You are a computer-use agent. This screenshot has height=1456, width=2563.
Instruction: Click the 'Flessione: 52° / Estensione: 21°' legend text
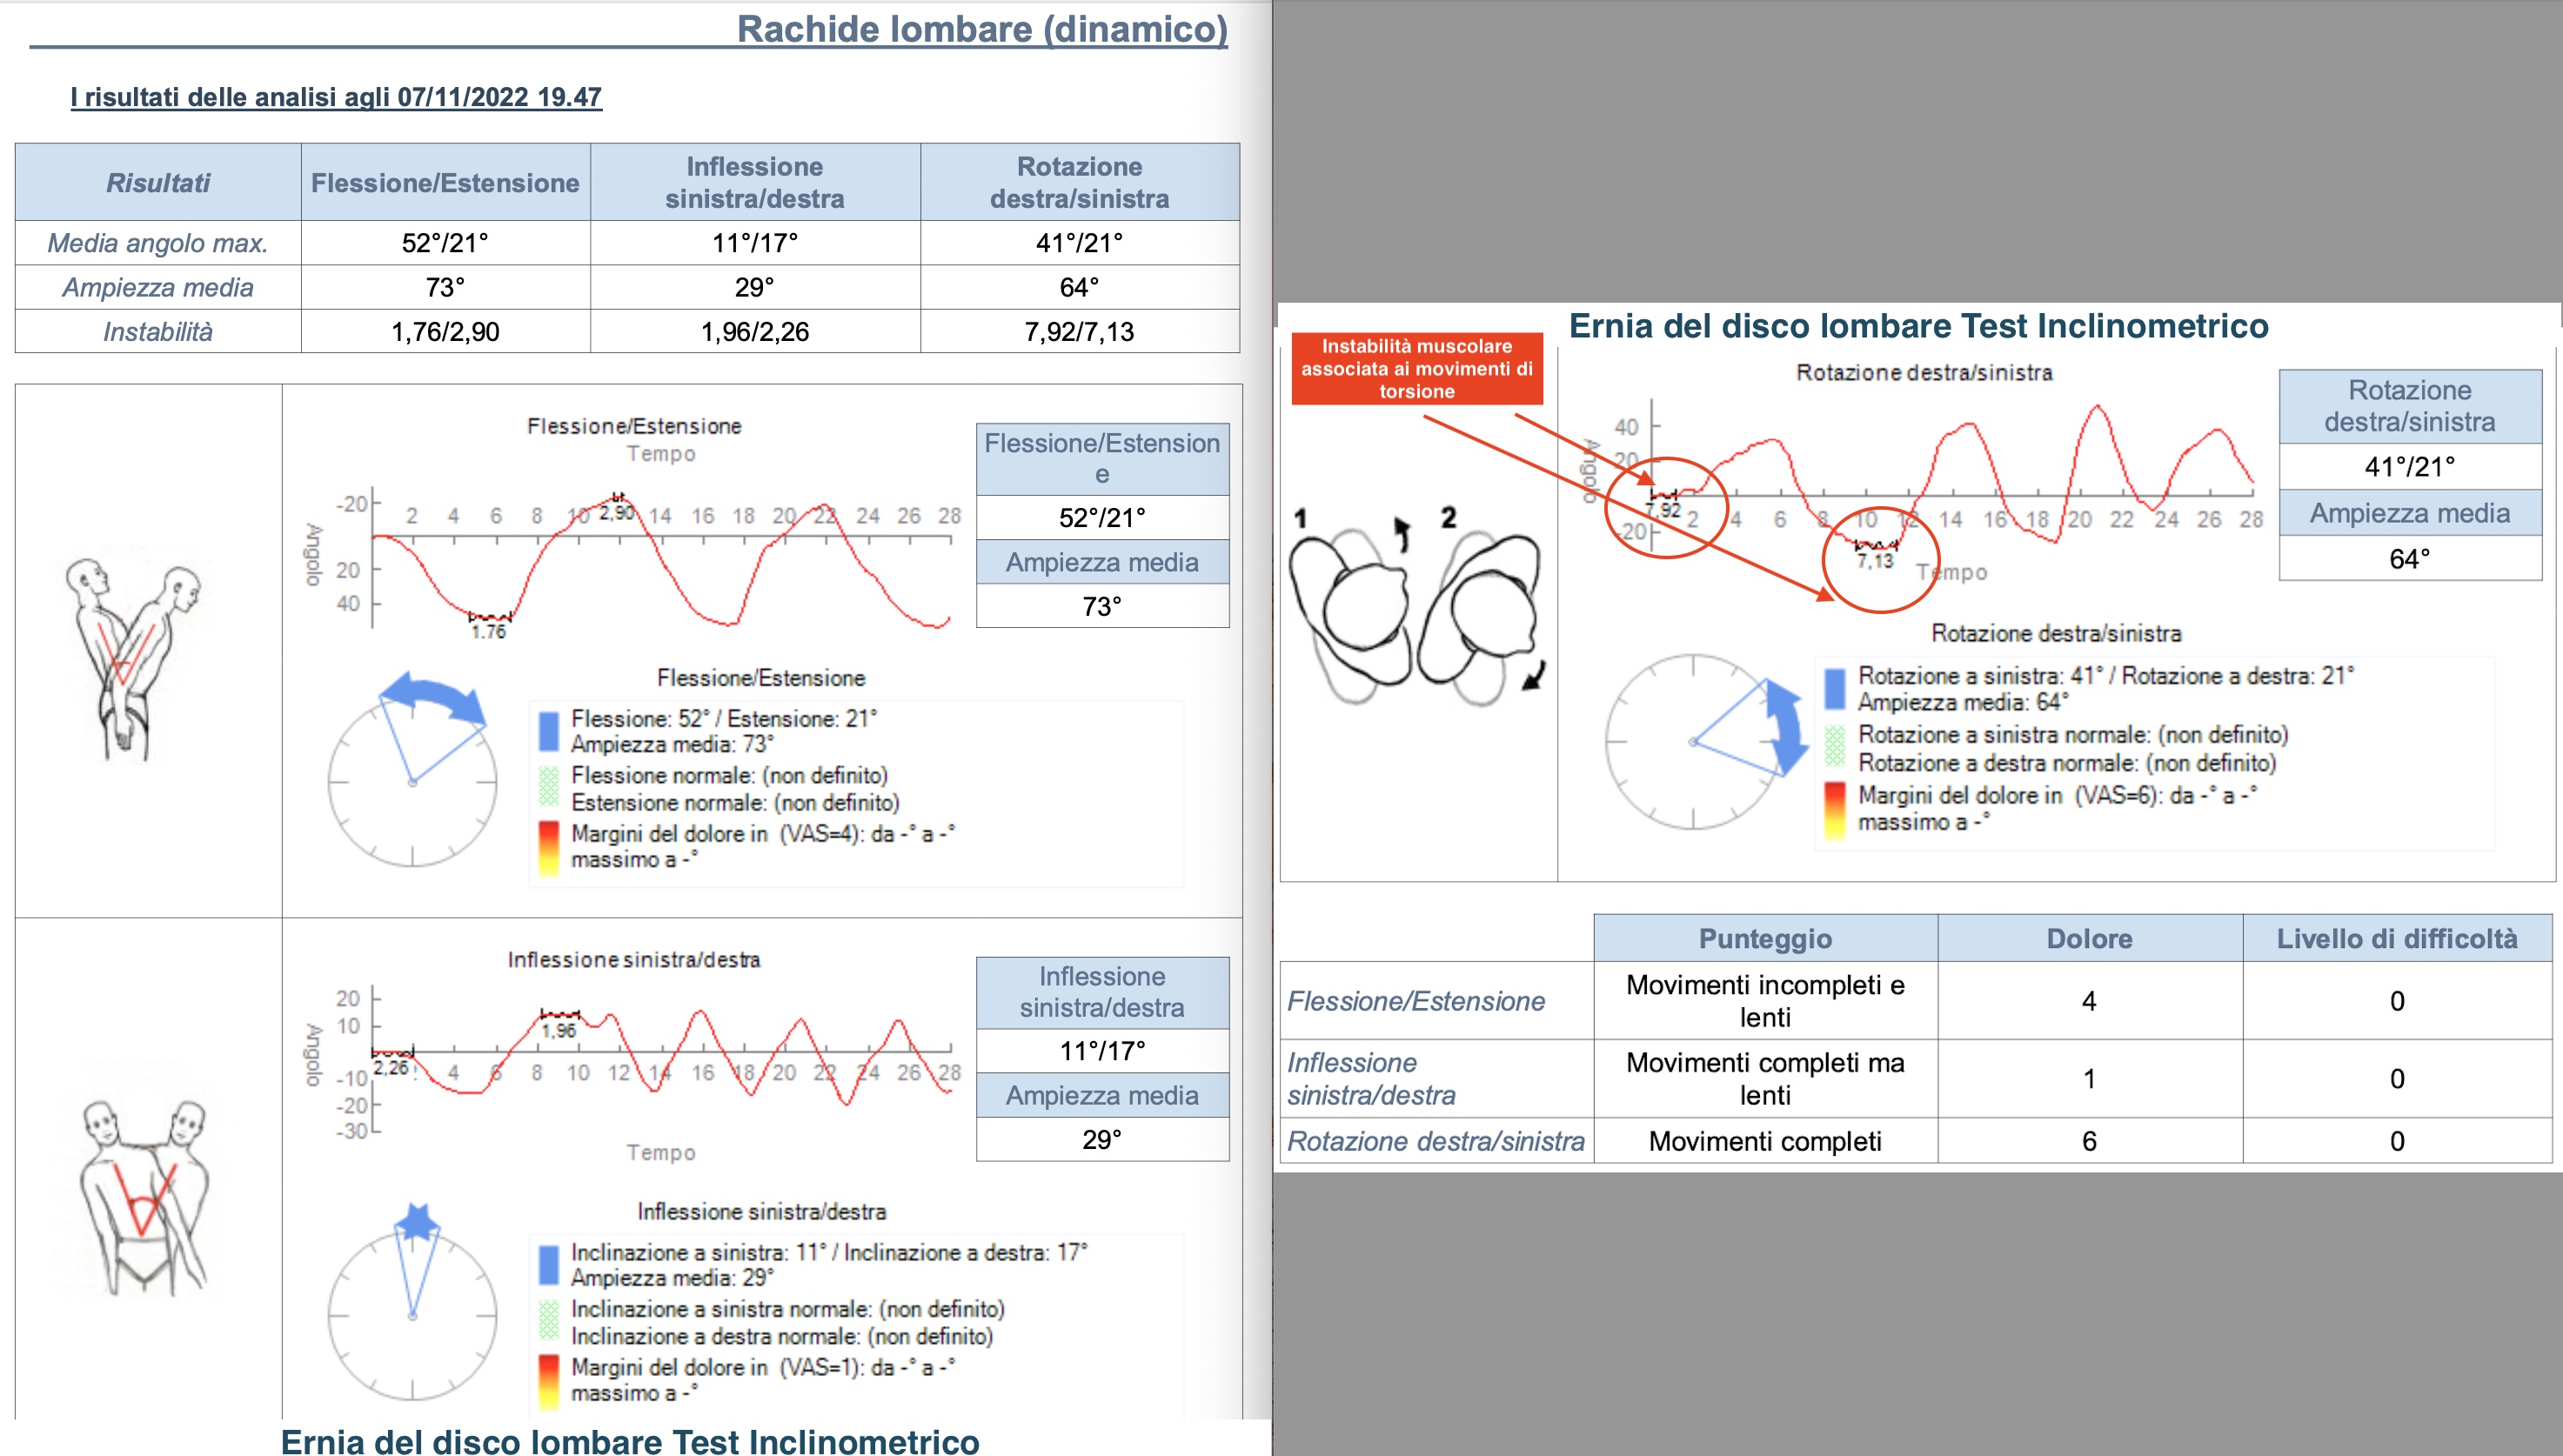coord(724,718)
